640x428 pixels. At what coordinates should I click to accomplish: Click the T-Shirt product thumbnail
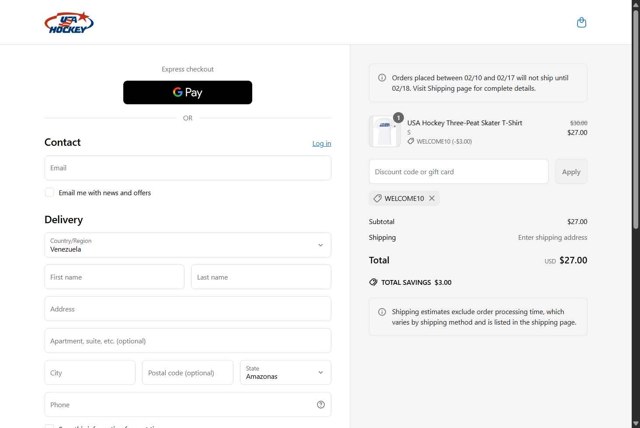pos(384,131)
